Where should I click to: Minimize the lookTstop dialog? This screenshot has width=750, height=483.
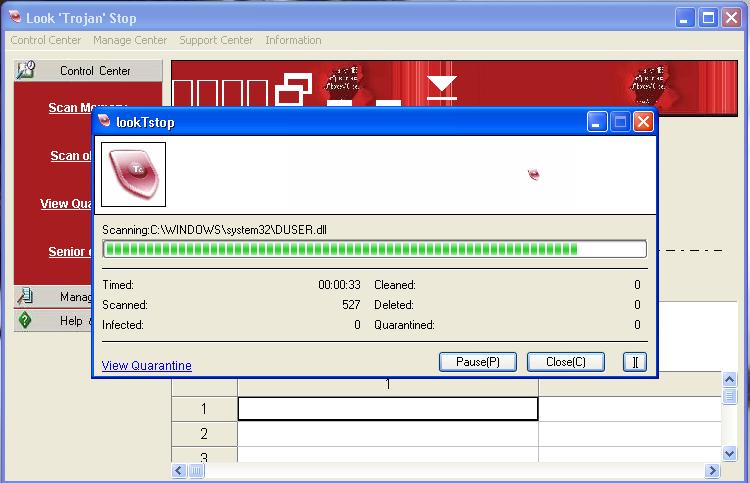pyautogui.click(x=596, y=122)
